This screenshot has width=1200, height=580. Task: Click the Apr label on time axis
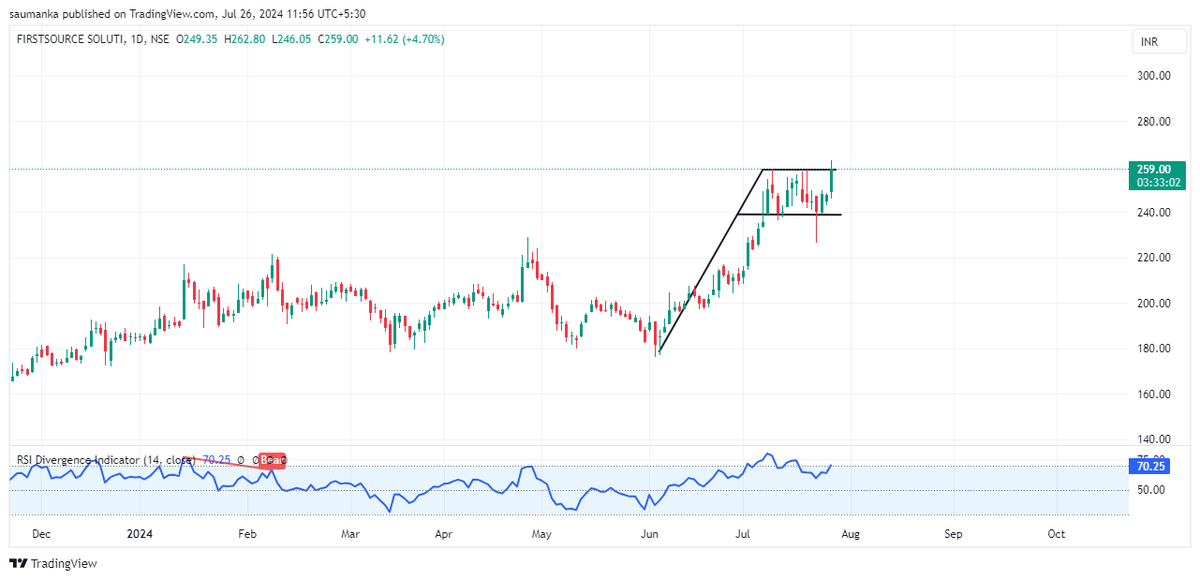pyautogui.click(x=443, y=534)
